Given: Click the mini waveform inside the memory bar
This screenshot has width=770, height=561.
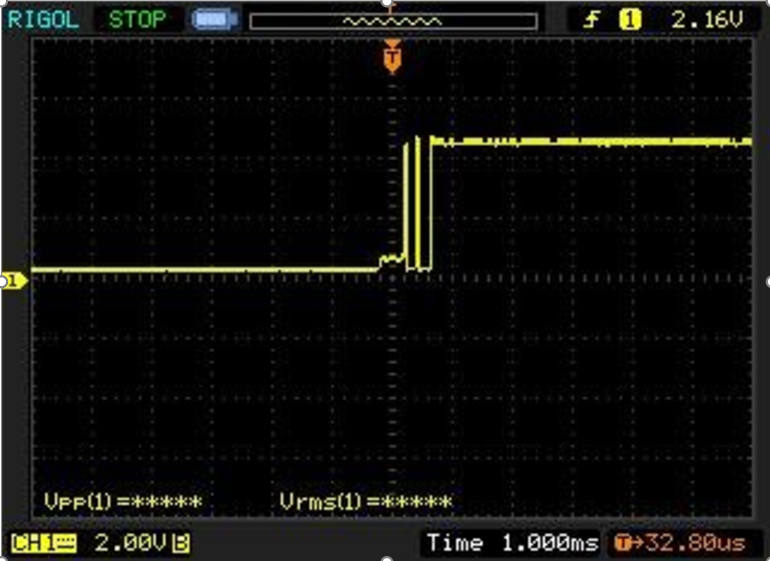Looking at the screenshot, I should pyautogui.click(x=391, y=21).
